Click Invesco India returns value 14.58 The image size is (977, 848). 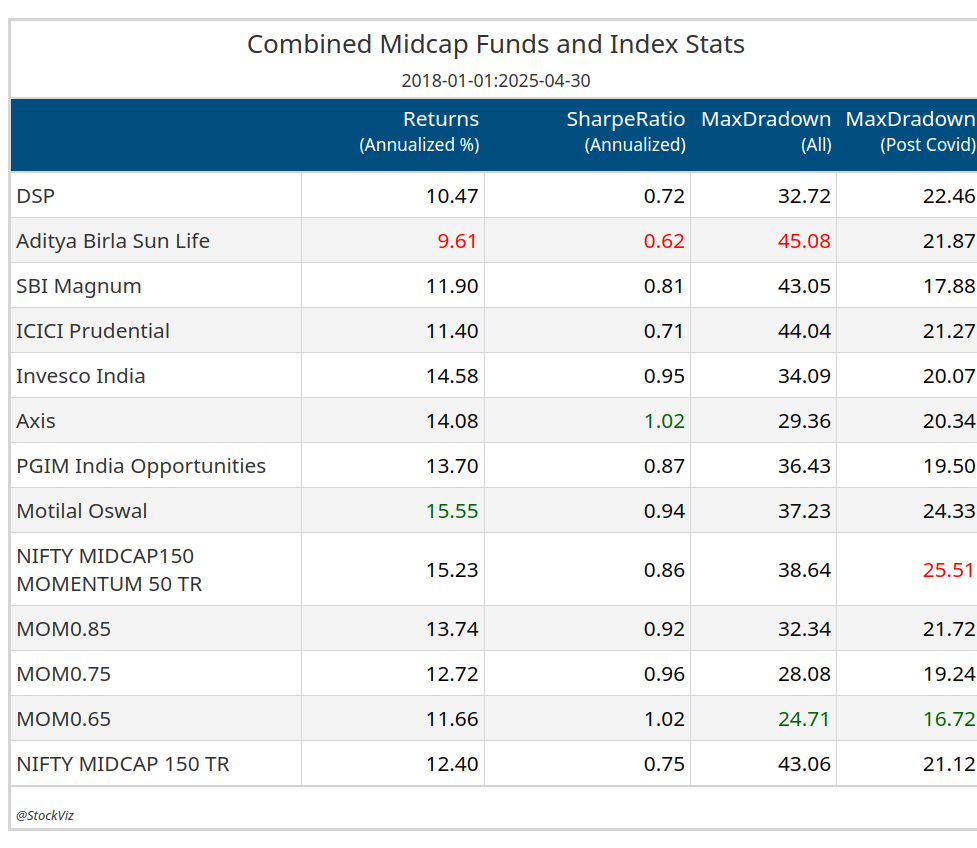tap(452, 376)
